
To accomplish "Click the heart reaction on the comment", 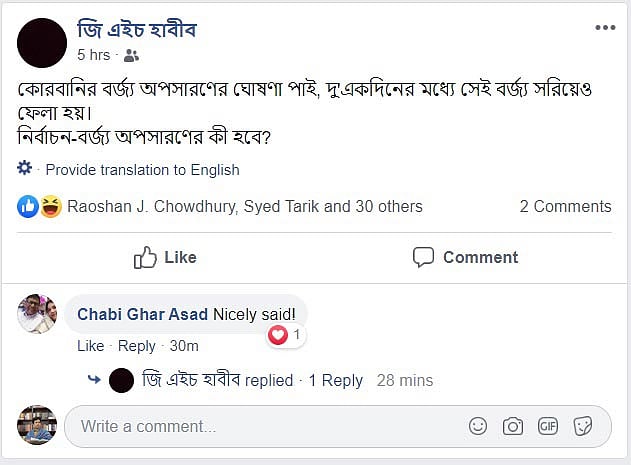I will [279, 335].
